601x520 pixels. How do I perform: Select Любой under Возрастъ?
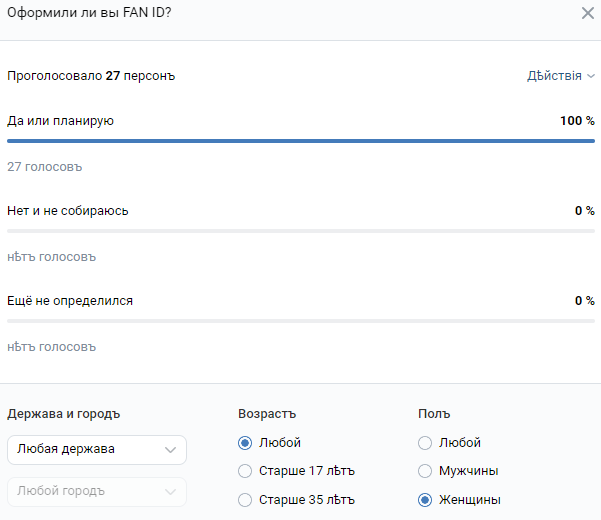pos(245,443)
